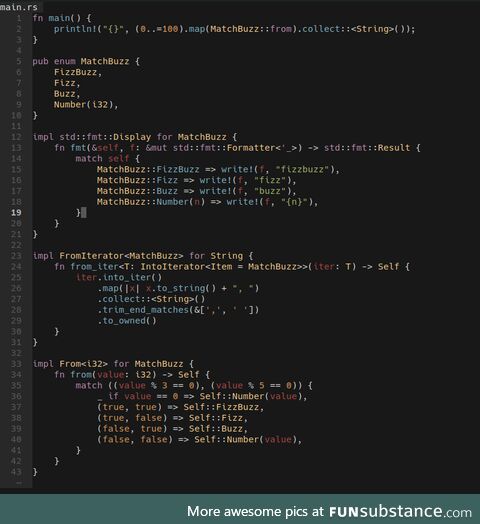Click the println! macro call
The image size is (480, 524).
[234, 29]
